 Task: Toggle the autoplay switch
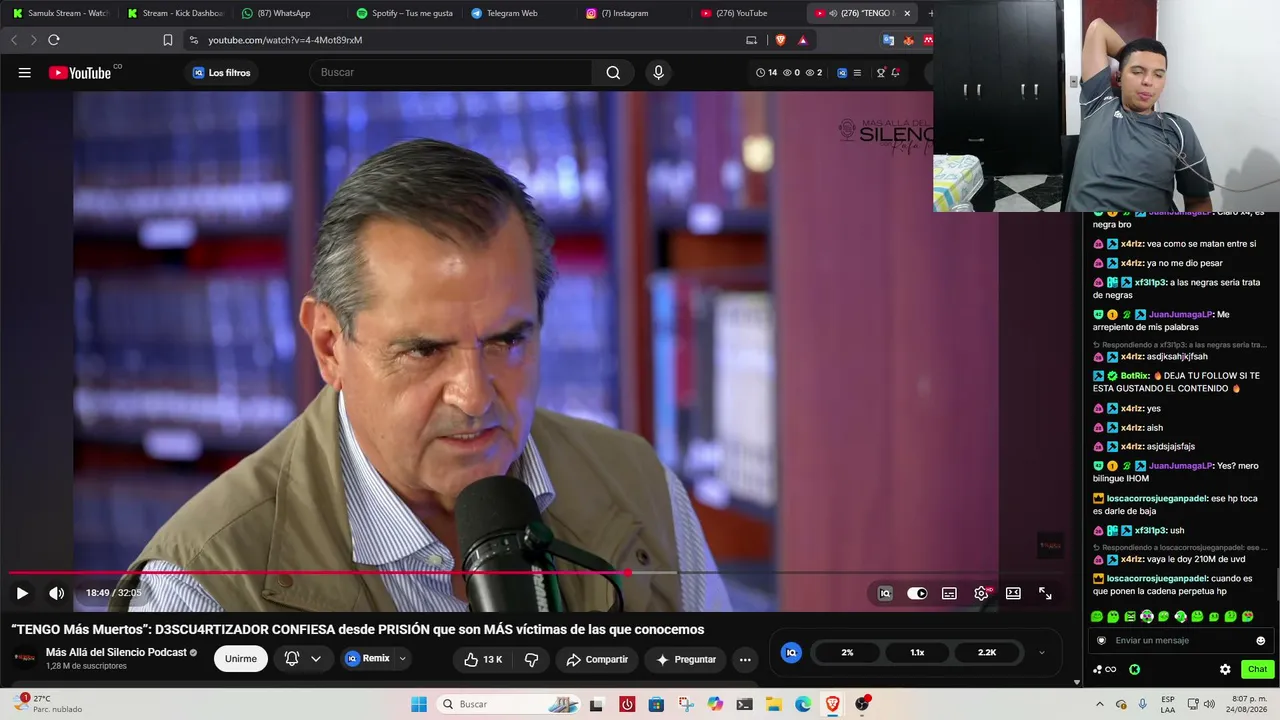coord(917,593)
